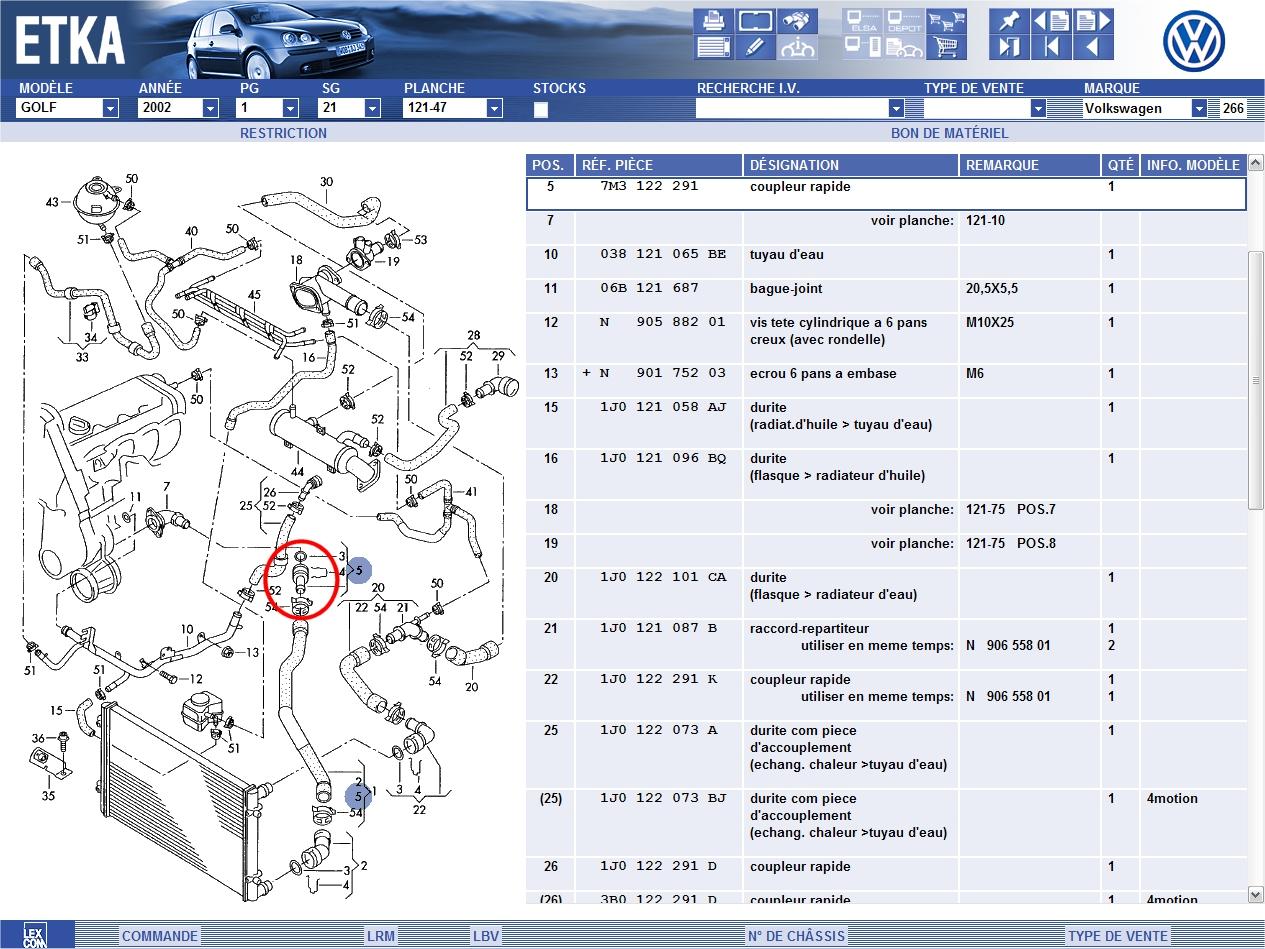Select part 1J0 122 101 CA
Screen dimensions: 1265x949
tap(664, 577)
